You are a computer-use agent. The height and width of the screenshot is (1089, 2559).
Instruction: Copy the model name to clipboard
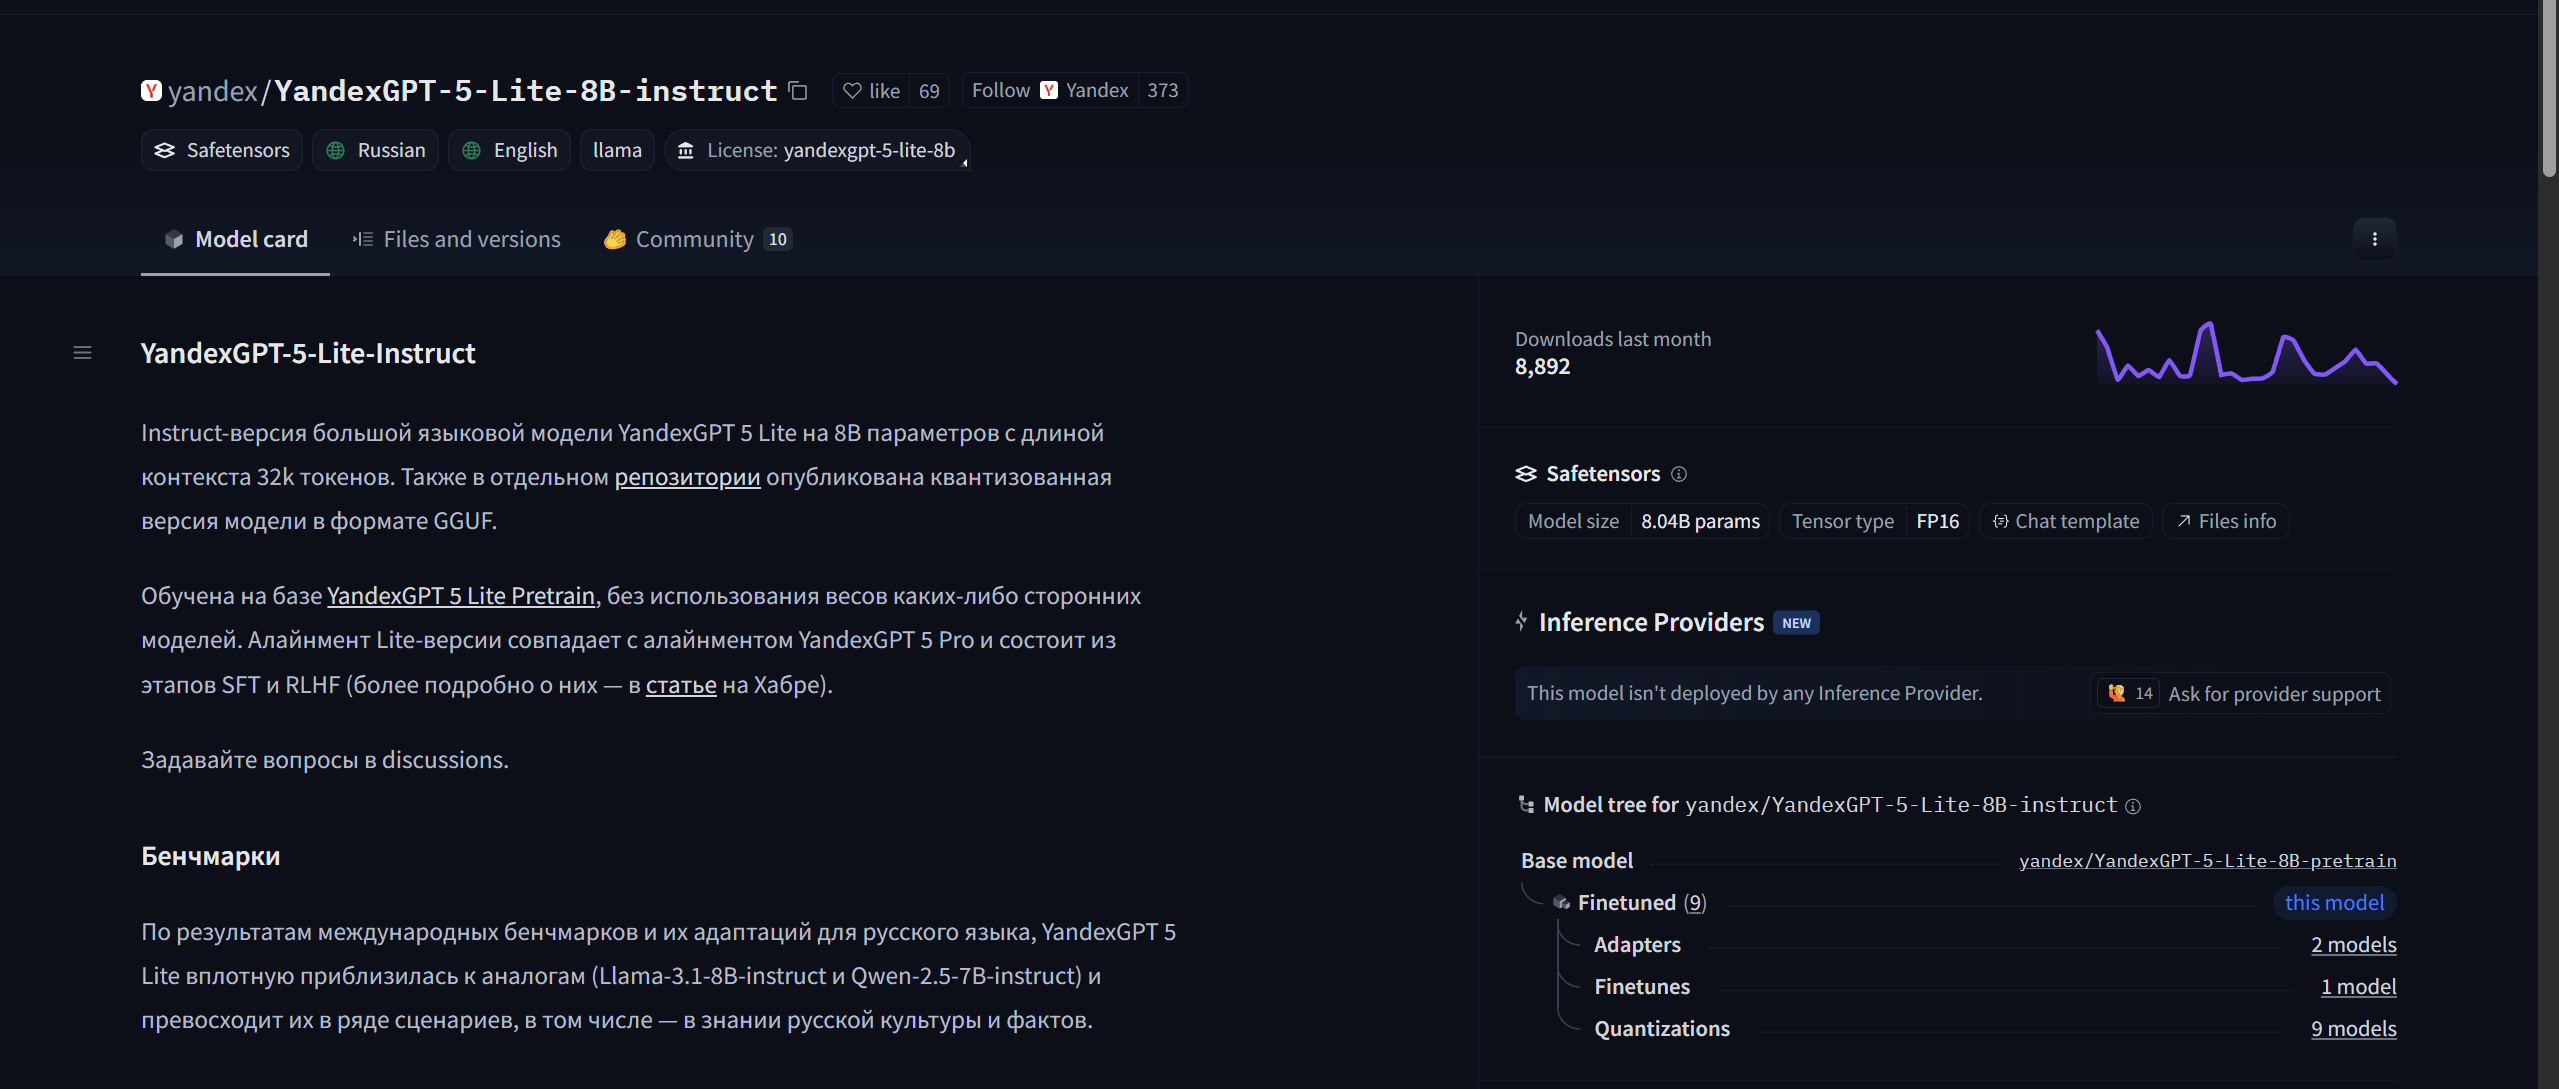797,91
